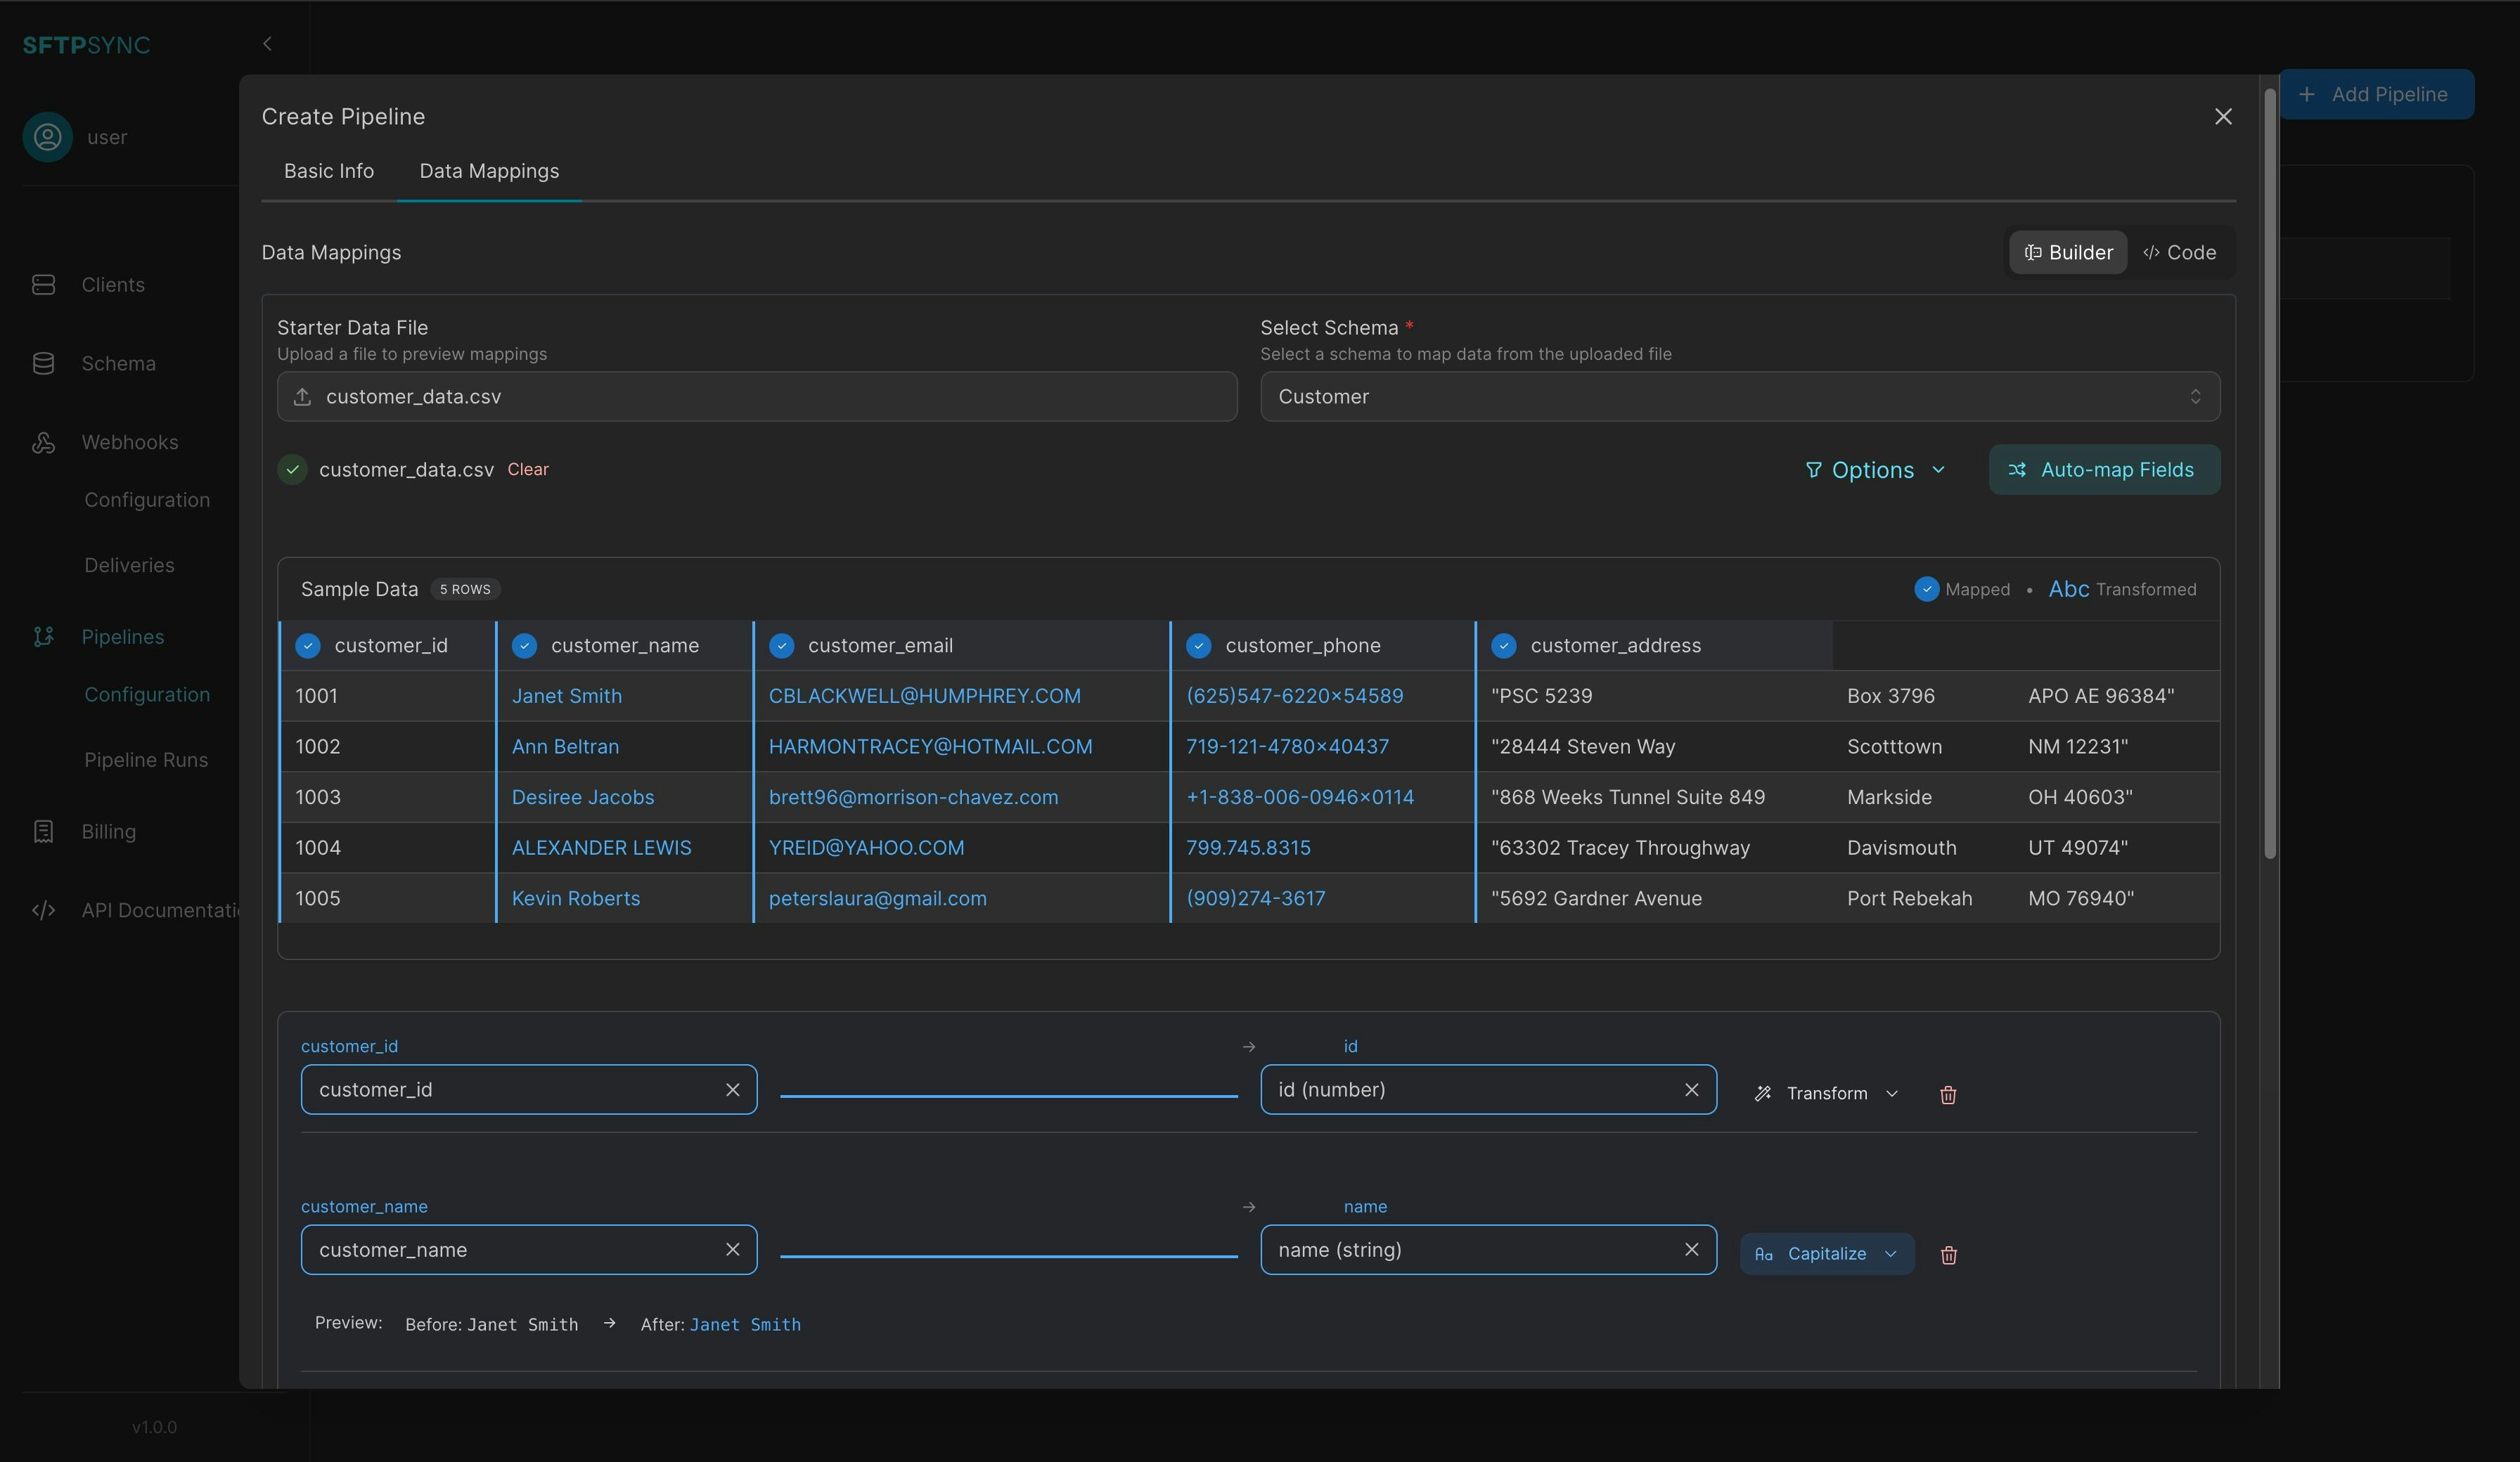Delete the customer_id mapping row

[1948, 1094]
